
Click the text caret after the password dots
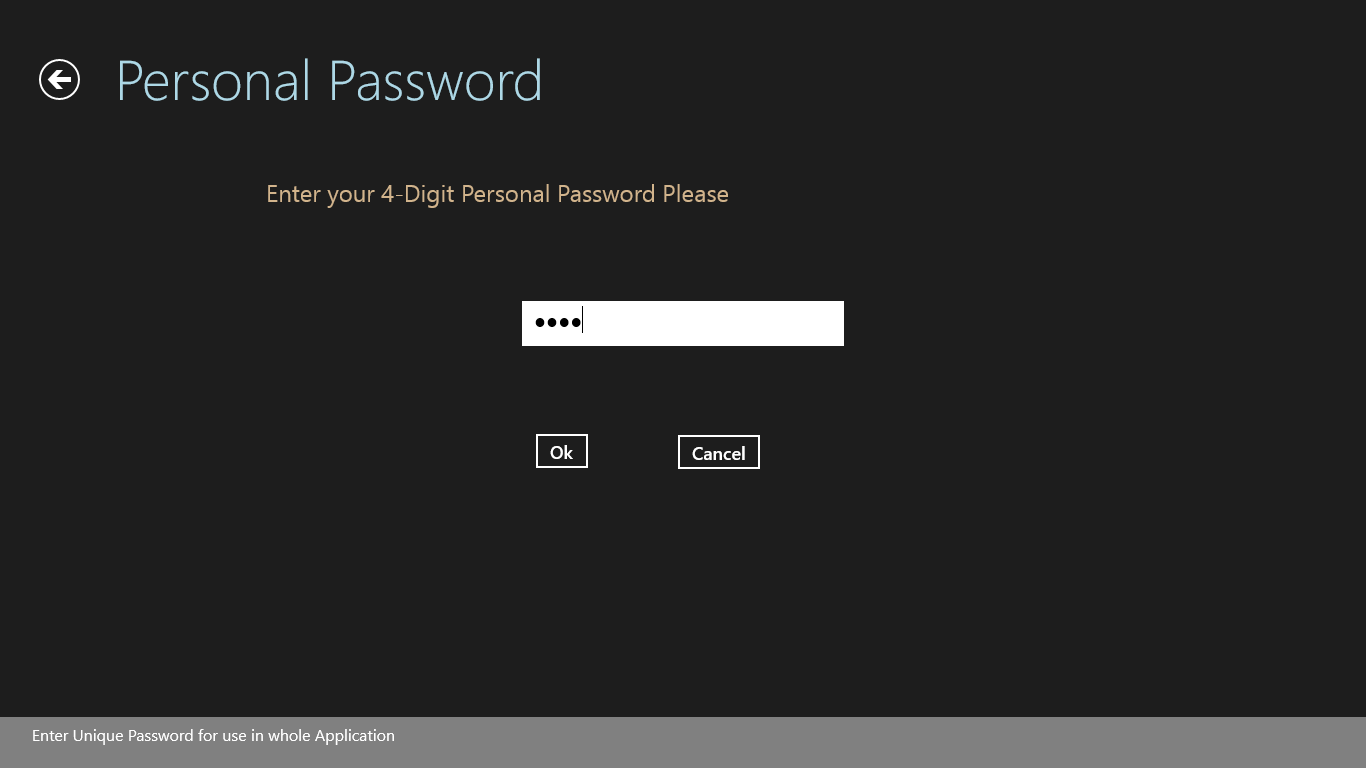[583, 322]
